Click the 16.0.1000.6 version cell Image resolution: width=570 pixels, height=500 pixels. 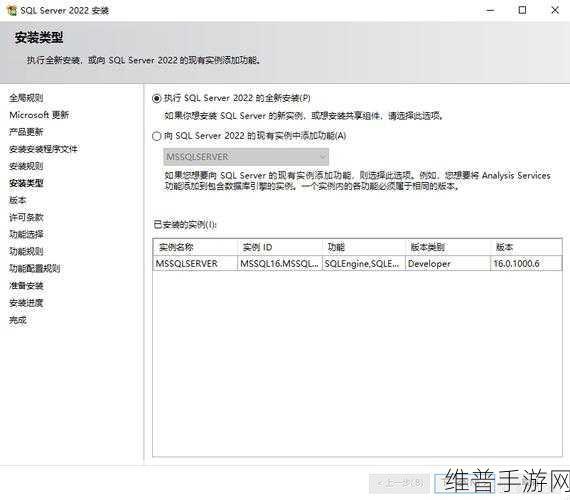tap(526, 264)
